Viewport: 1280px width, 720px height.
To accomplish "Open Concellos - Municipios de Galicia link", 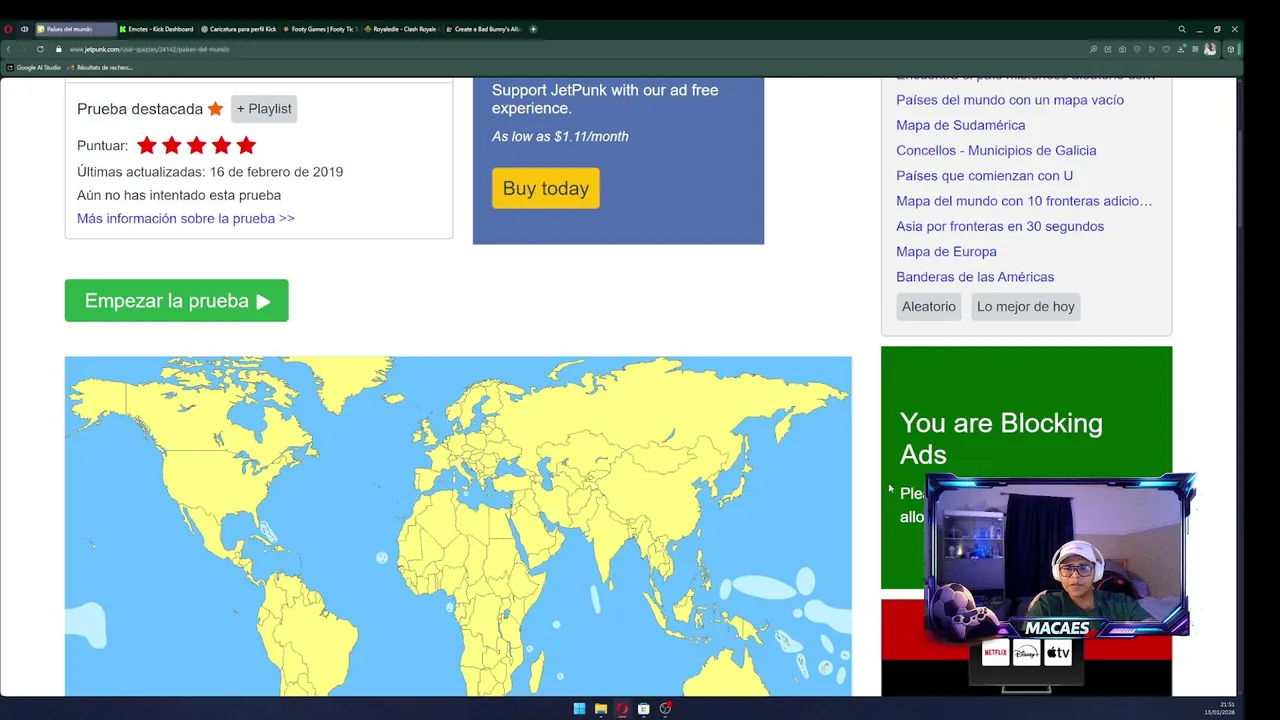I will click(x=996, y=150).
